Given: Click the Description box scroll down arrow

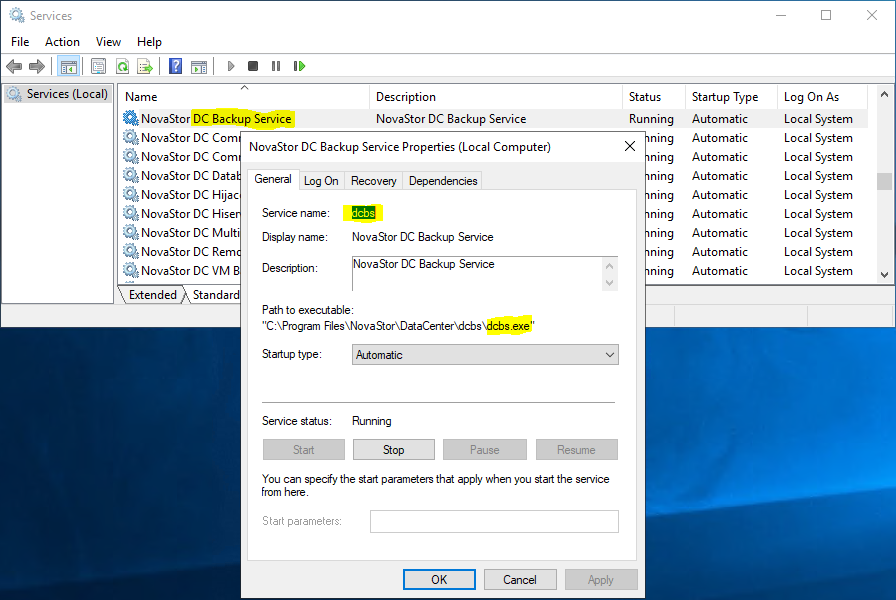Looking at the screenshot, I should point(610,282).
